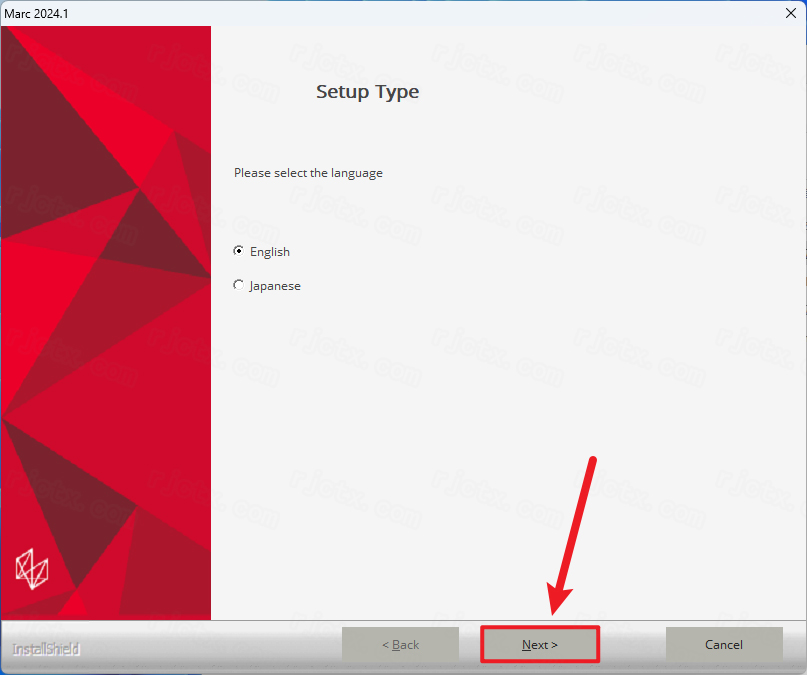
Task: Click the Hexagon logo on the red banner
Action: coord(32,569)
